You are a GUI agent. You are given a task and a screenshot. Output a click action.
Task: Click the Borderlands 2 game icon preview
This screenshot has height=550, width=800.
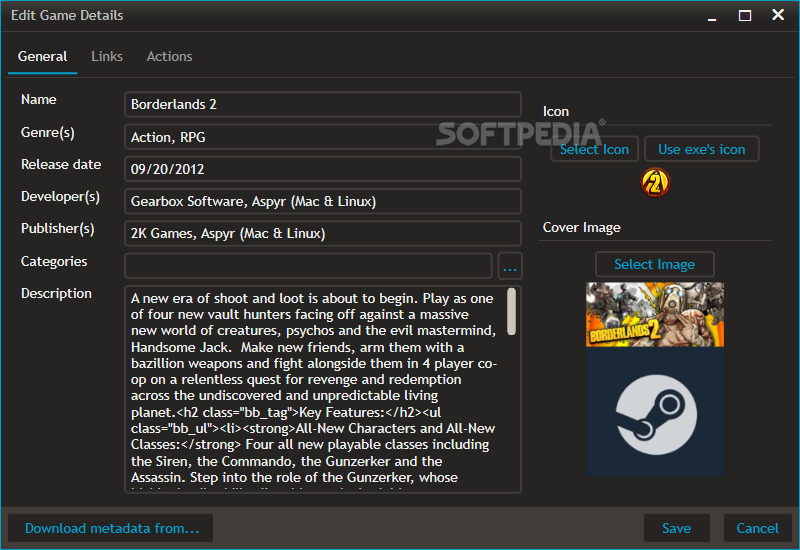coord(655,183)
